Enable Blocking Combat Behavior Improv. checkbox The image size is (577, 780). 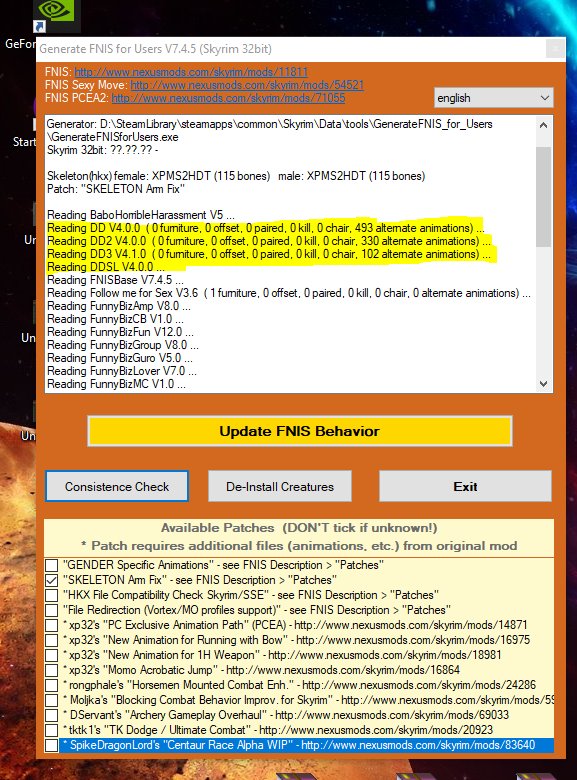[x=52, y=700]
